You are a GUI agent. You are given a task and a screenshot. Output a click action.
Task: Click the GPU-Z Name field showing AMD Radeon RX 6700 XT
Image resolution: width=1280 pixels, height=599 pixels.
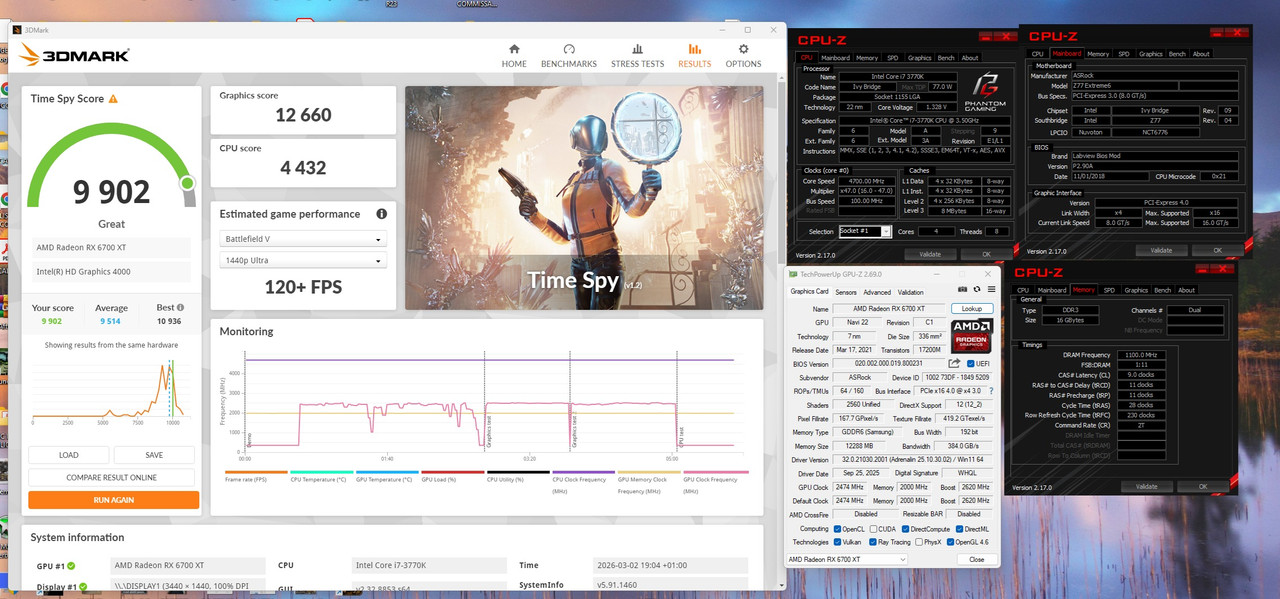889,309
